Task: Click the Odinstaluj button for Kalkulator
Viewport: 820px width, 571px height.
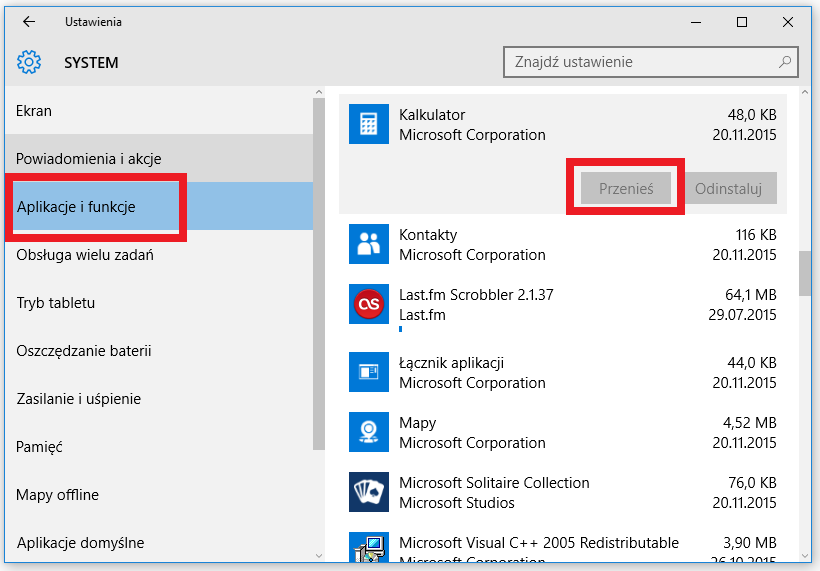Action: [728, 188]
